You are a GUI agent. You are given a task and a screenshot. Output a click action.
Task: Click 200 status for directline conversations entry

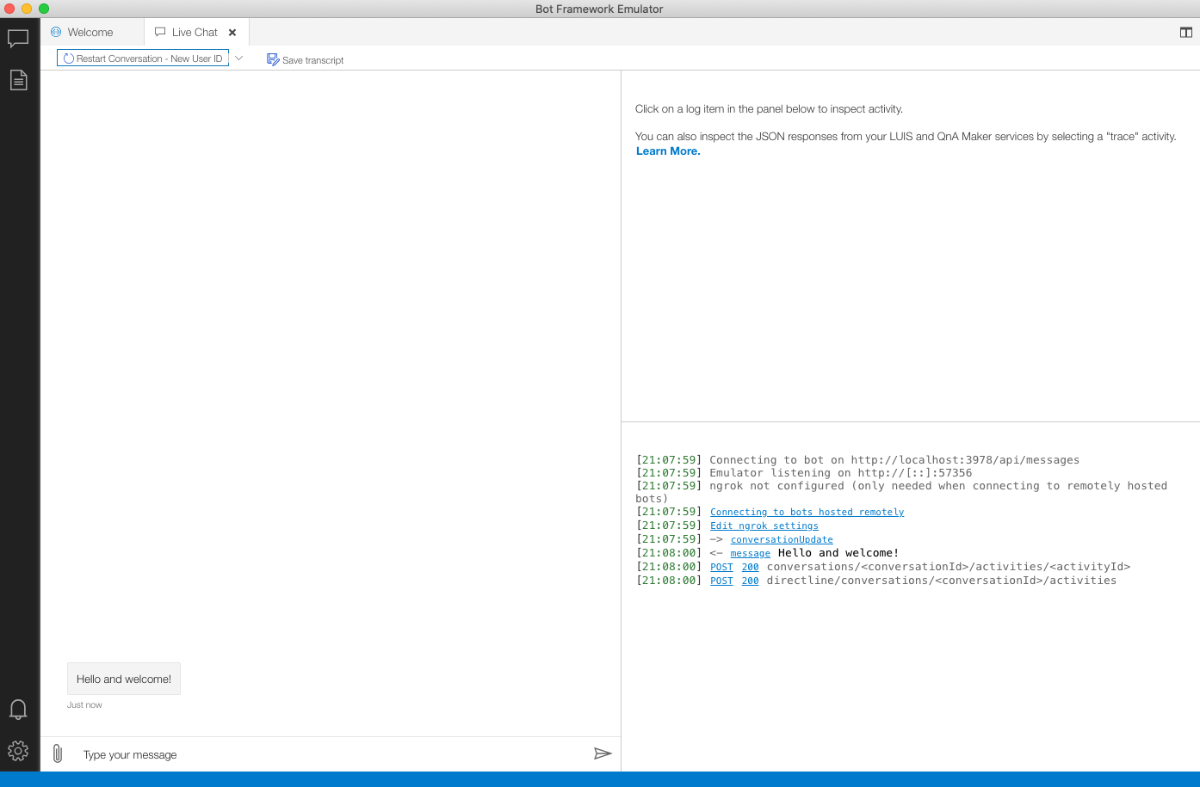750,581
